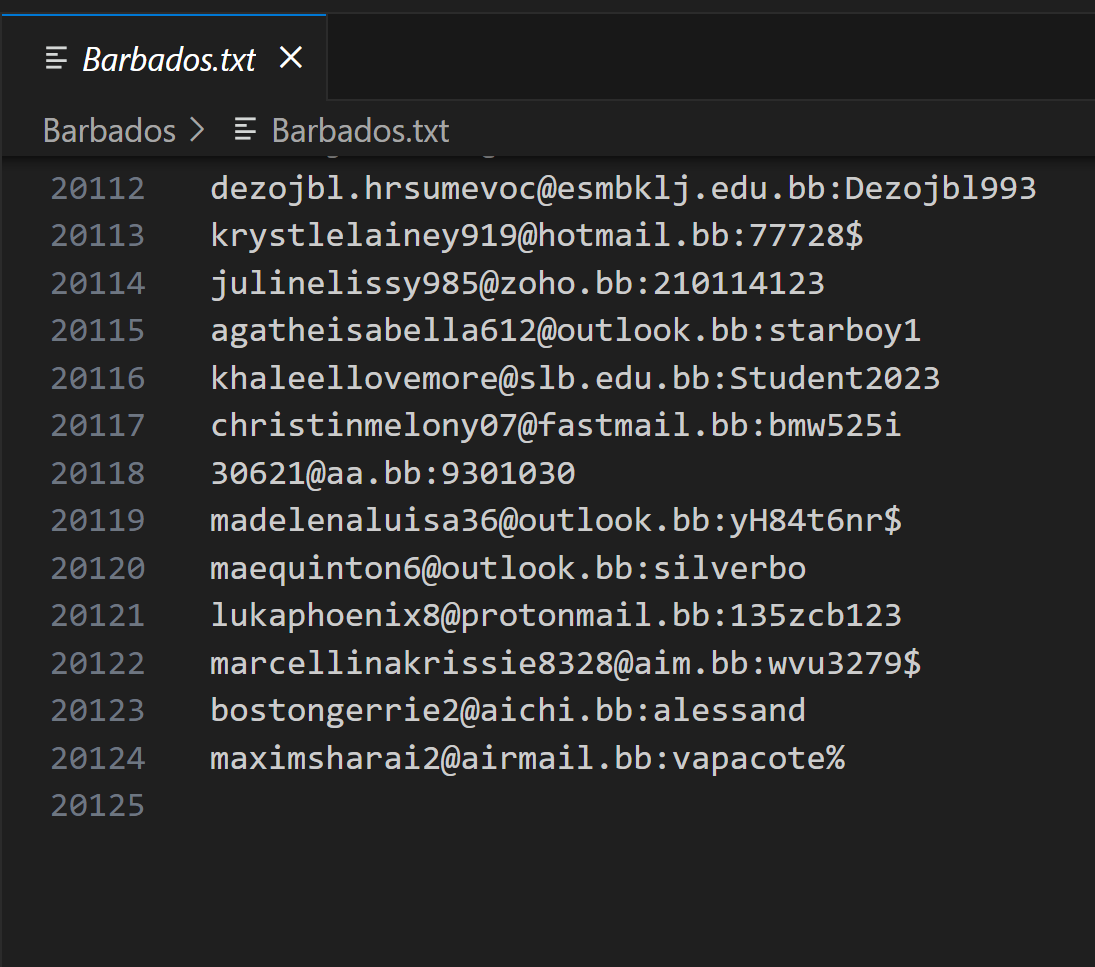Viewport: 1095px width, 967px height.
Task: Close the Barbados.txt editor tab
Action: click(x=290, y=59)
